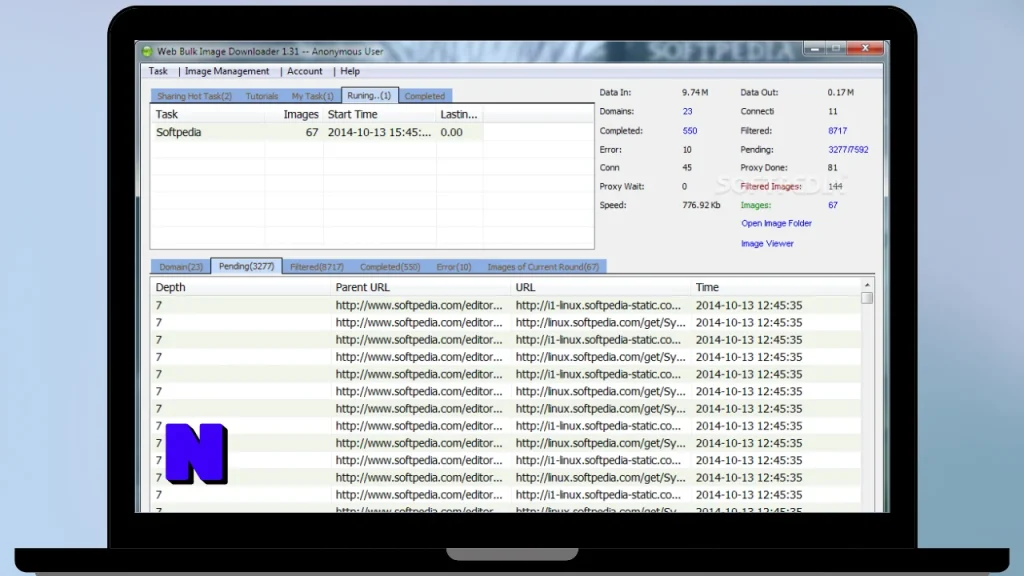Click the Images value 67
The height and width of the screenshot is (576, 1024).
833,205
